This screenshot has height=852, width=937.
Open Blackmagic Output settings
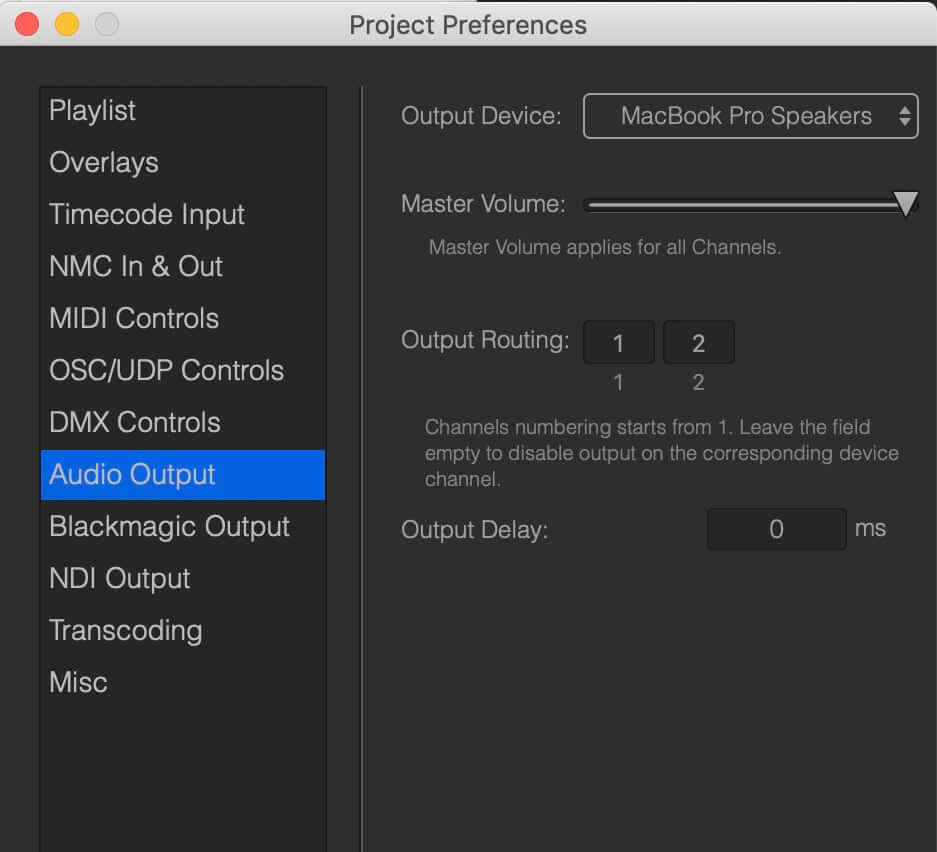click(x=183, y=526)
